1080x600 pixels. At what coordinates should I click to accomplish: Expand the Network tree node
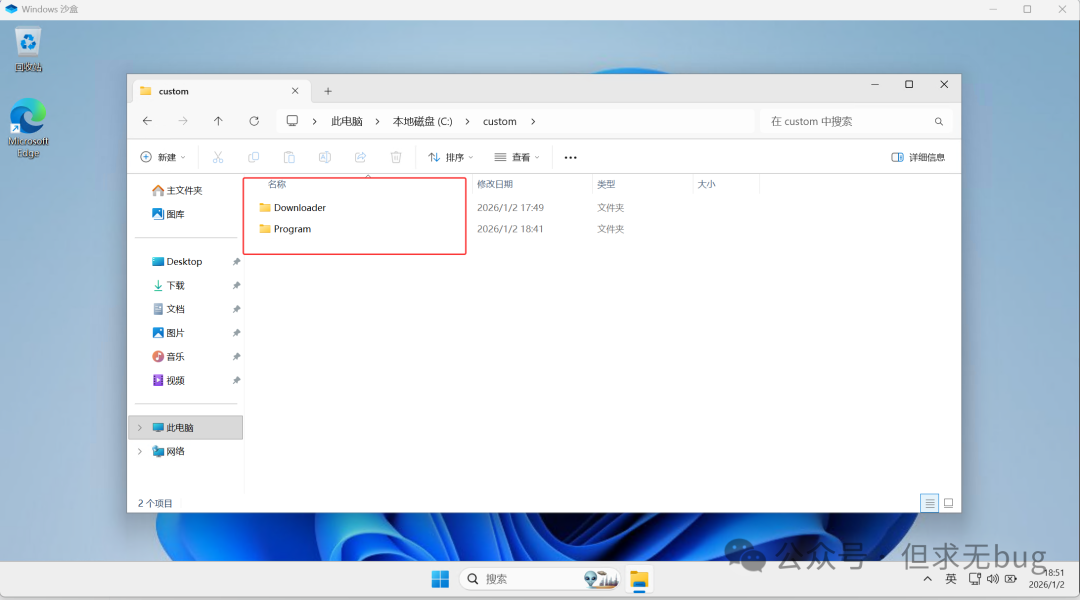pos(140,452)
